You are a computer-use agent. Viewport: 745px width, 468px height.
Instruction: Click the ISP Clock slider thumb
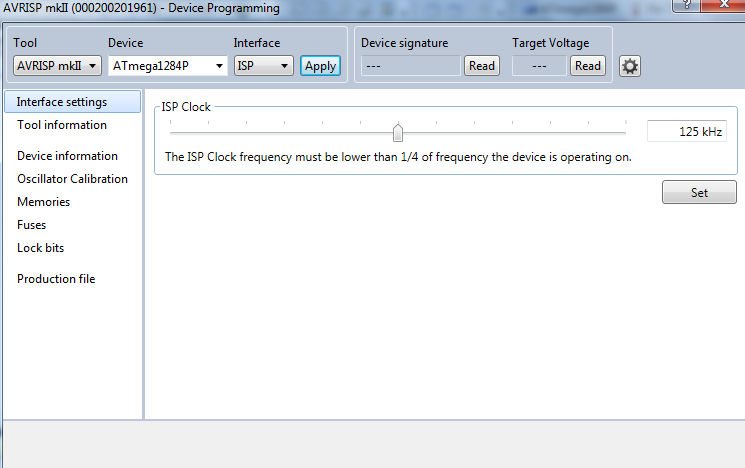click(398, 133)
